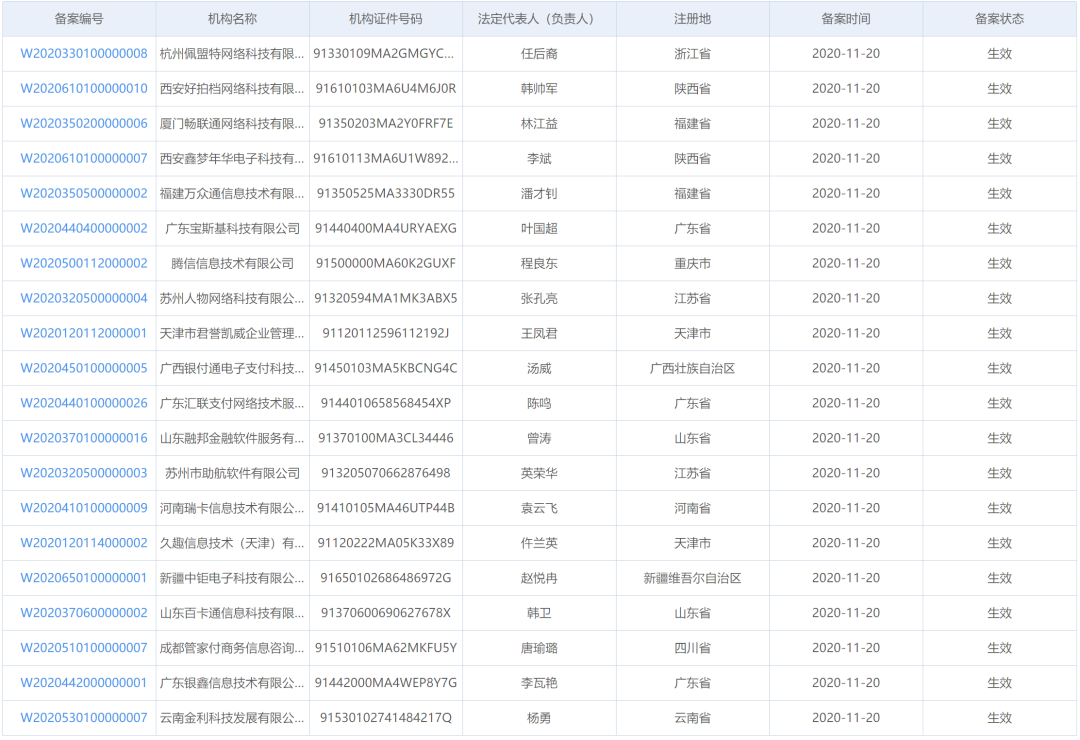Select legal representative 任后裔
This screenshot has height=740, width=1080.
pyautogui.click(x=539, y=54)
